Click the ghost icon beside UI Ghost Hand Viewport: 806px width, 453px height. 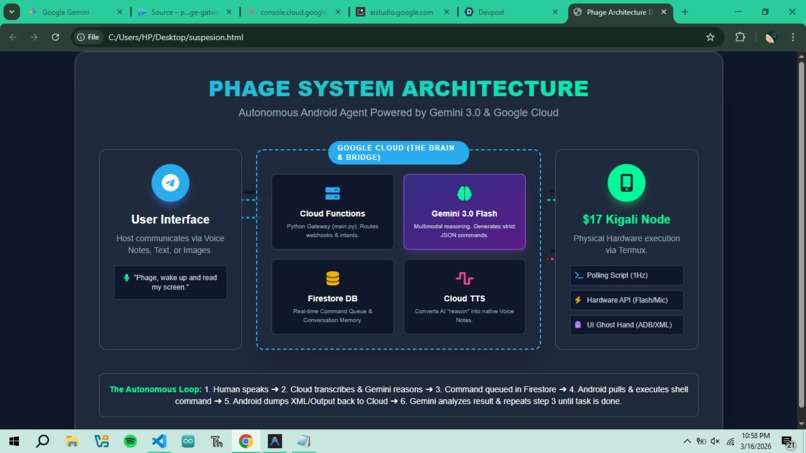click(578, 325)
